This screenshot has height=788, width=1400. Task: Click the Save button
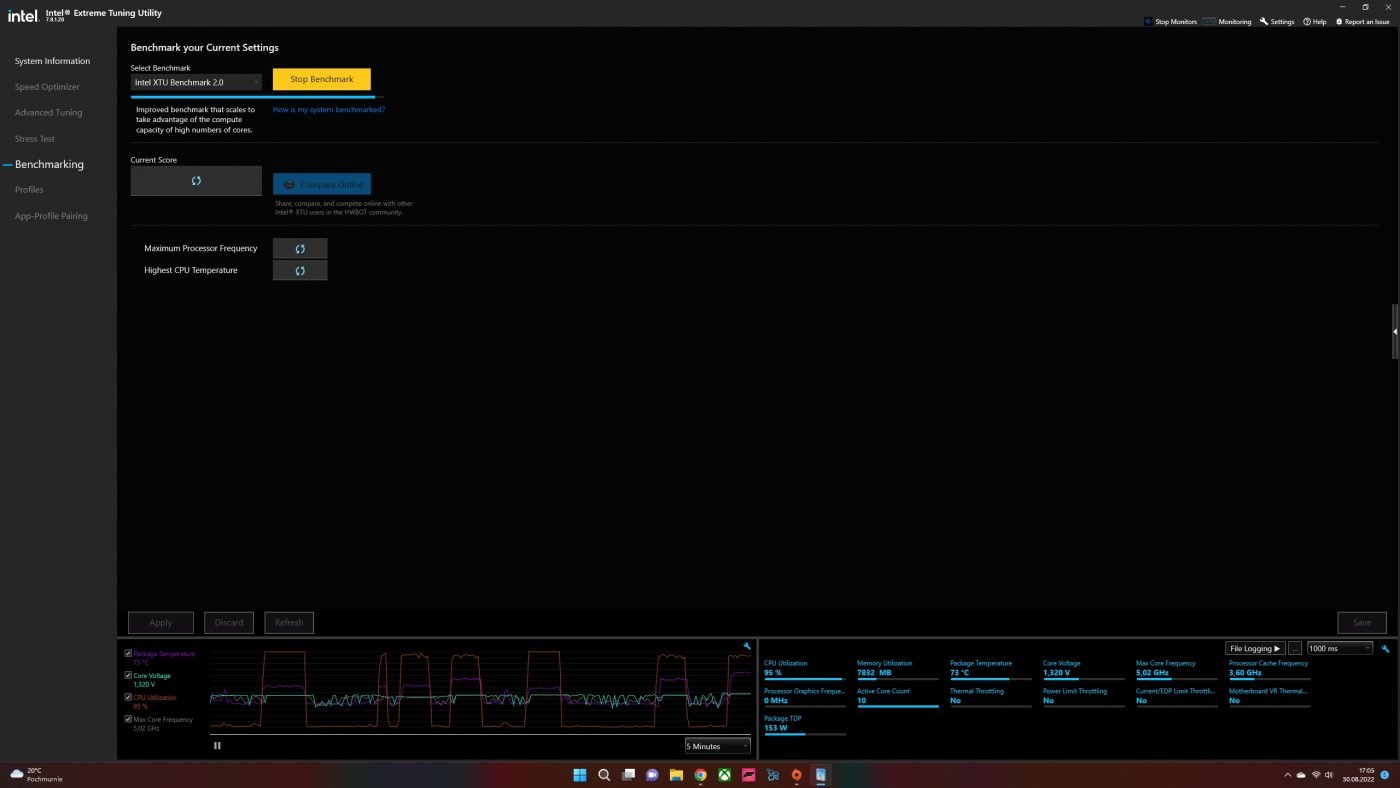[x=1362, y=622]
